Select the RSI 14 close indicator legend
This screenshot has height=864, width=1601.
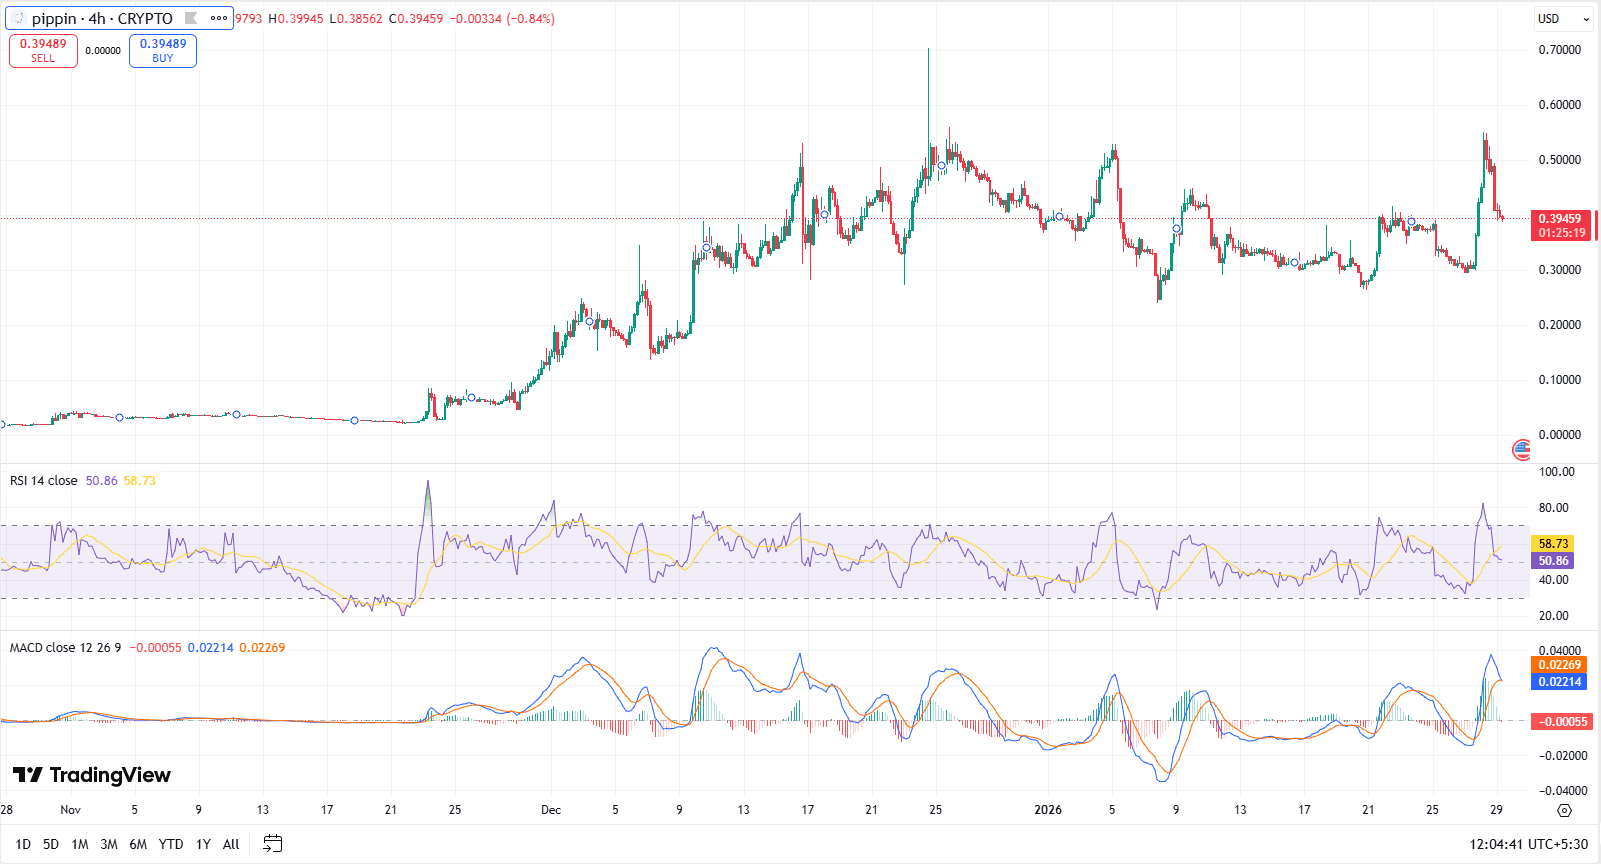click(43, 481)
